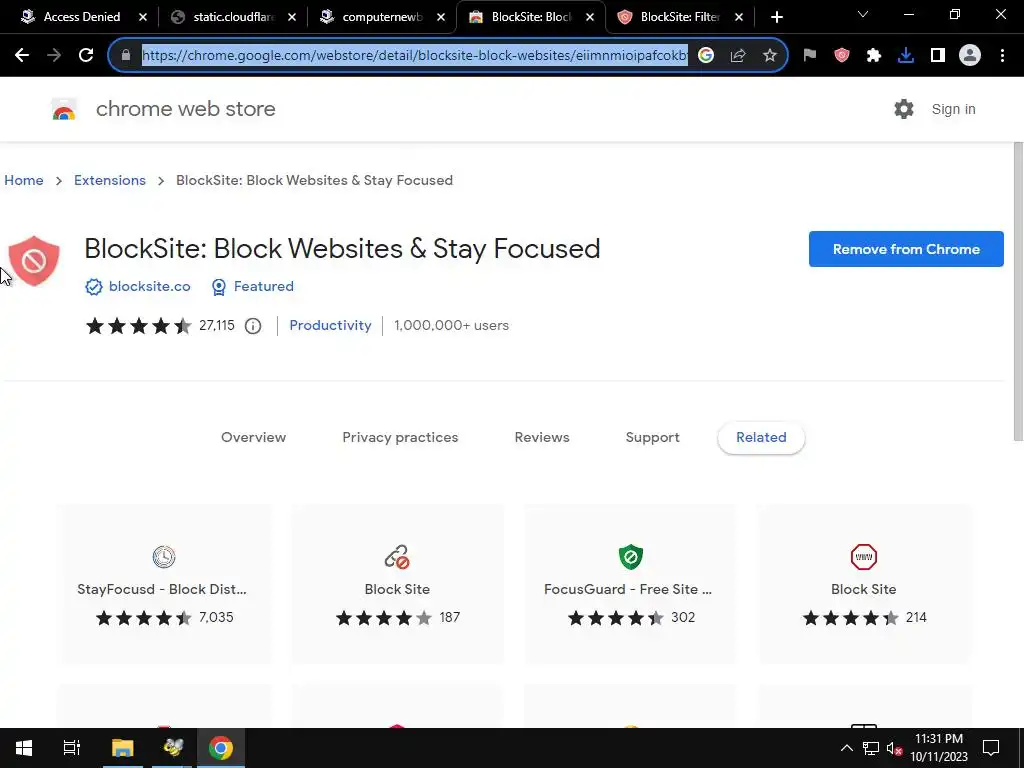Open a new browser tab with plus
This screenshot has height=768, width=1024.
(776, 17)
